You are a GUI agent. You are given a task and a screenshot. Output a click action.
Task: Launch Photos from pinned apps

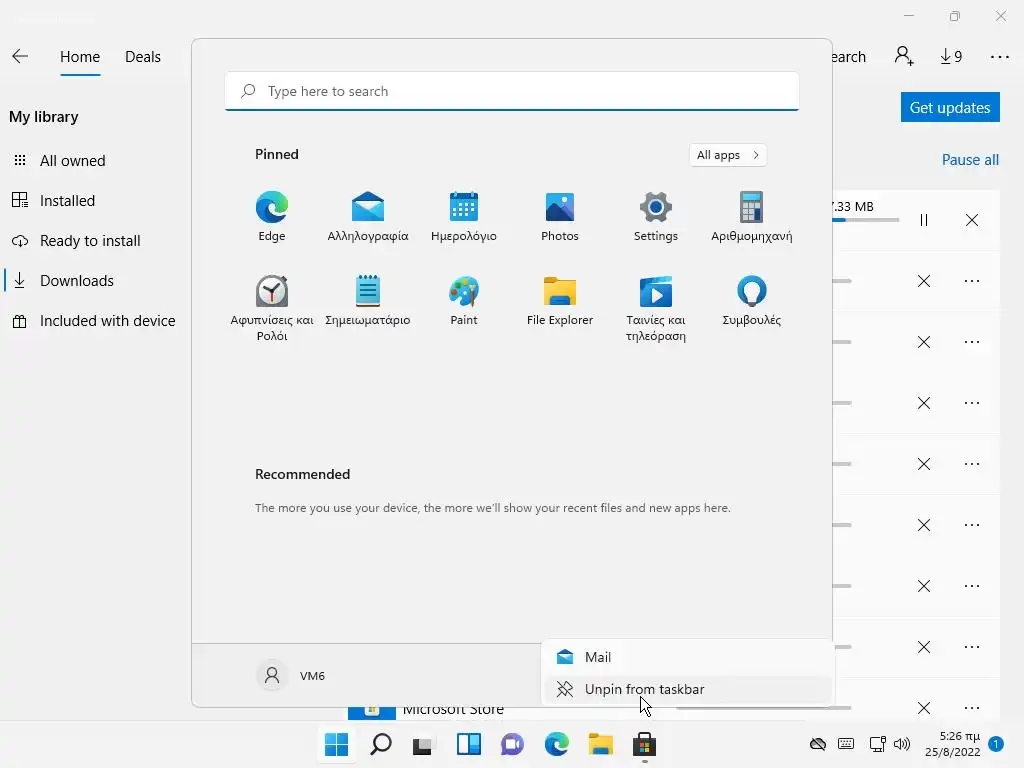pos(560,216)
